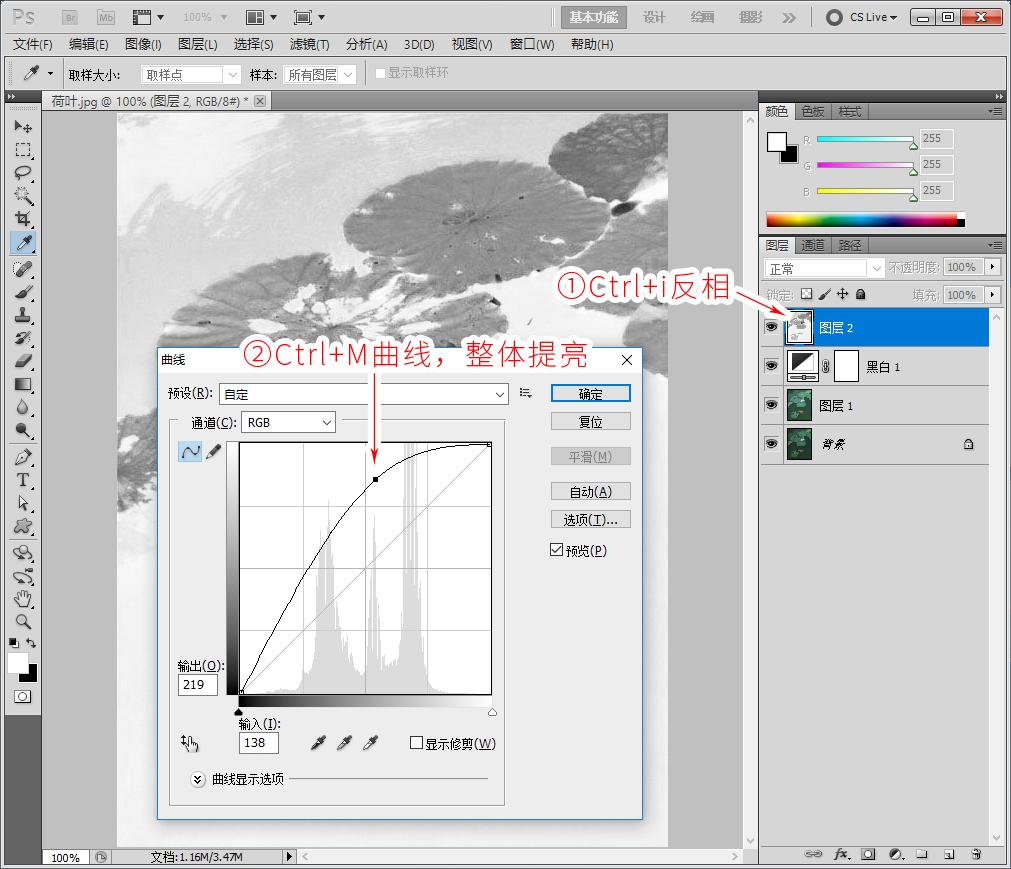Select the Blur tool
The height and width of the screenshot is (869, 1011).
click(23, 407)
